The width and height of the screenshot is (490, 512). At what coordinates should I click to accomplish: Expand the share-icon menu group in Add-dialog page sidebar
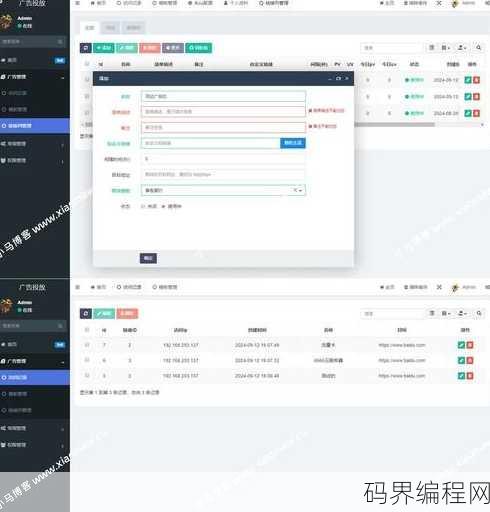tap(35, 144)
